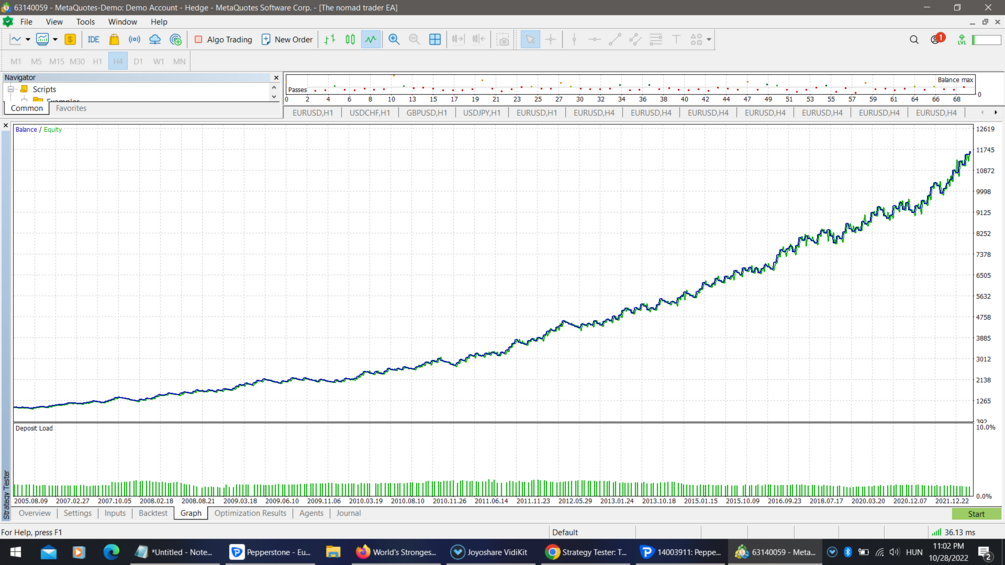
Task: Switch chart to line chart
Action: [371, 40]
